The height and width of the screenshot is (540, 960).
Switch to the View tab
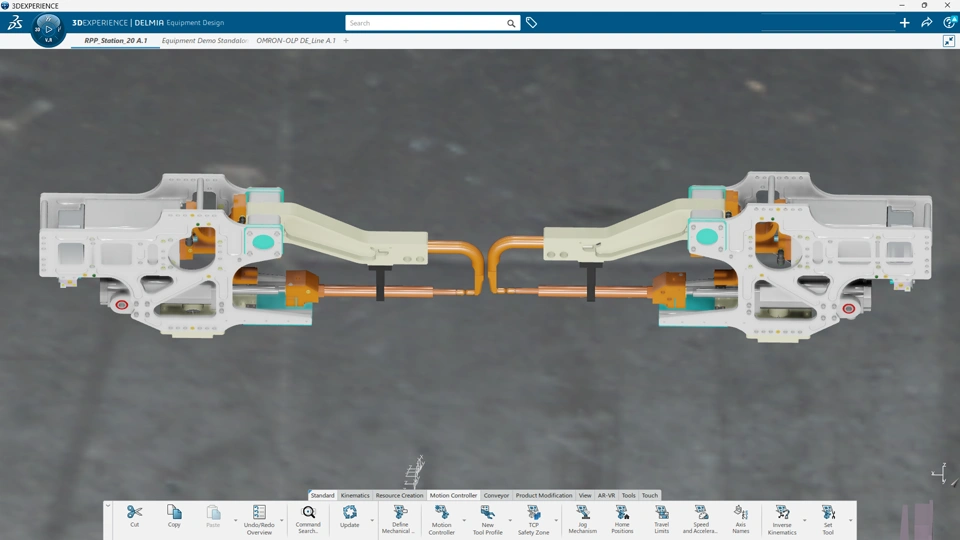tap(585, 495)
